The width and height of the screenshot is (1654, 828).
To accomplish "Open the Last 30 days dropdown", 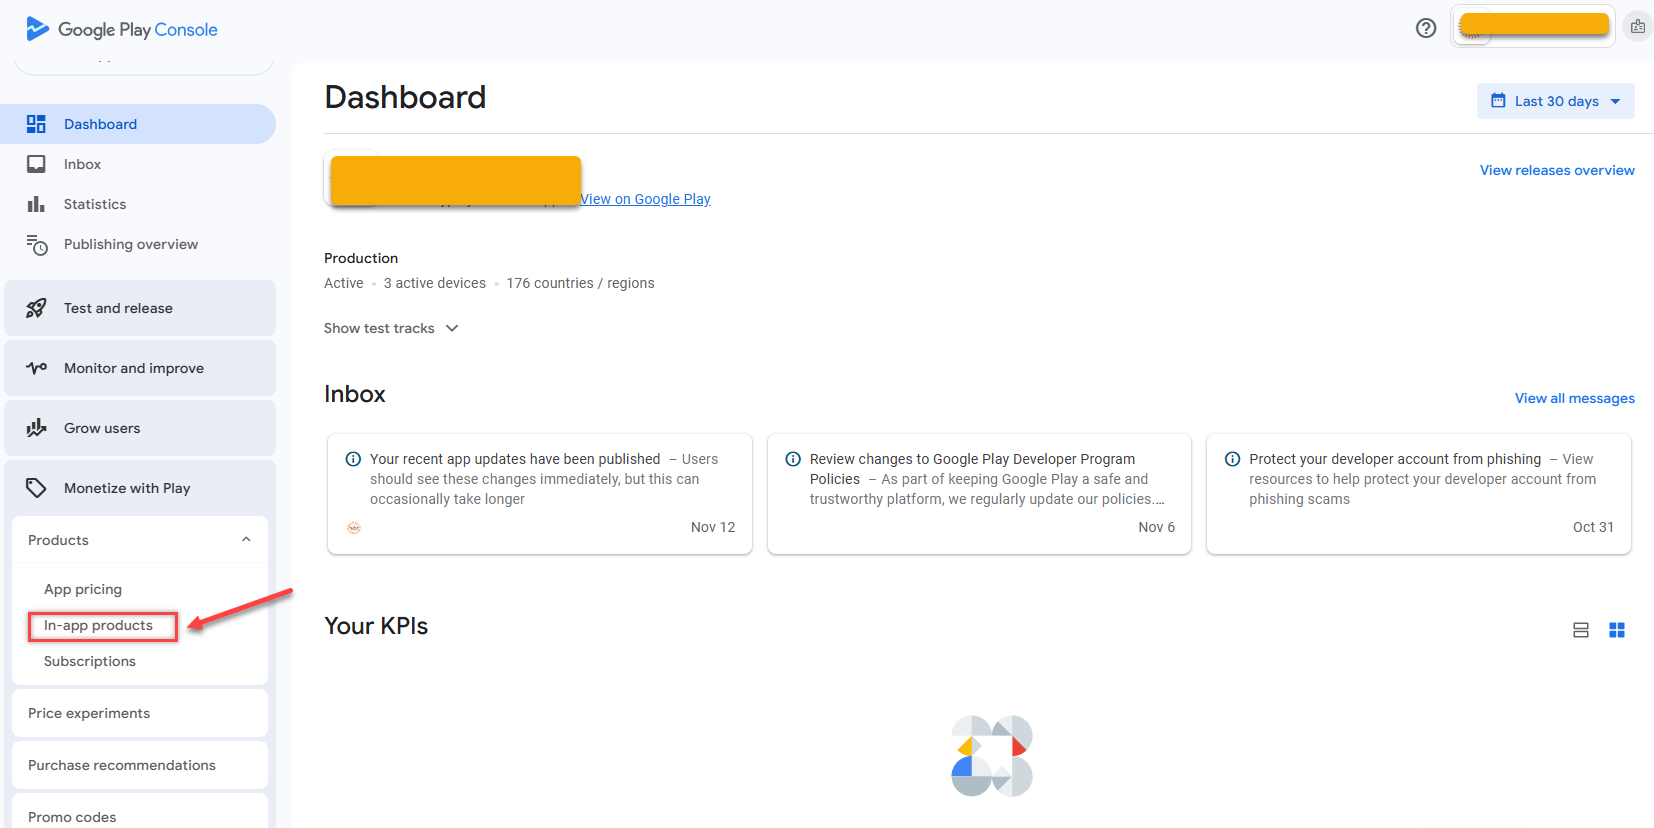I will (1556, 101).
